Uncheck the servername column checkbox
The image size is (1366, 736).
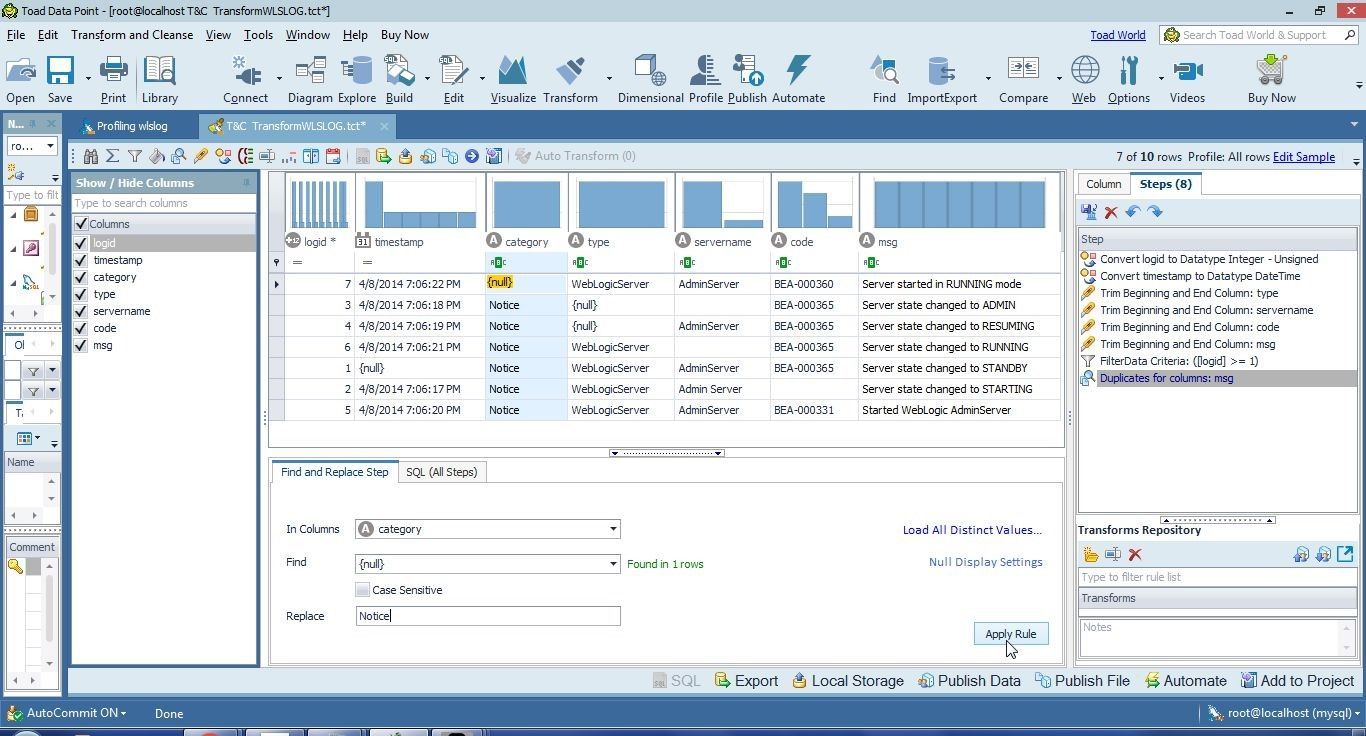[x=81, y=311]
